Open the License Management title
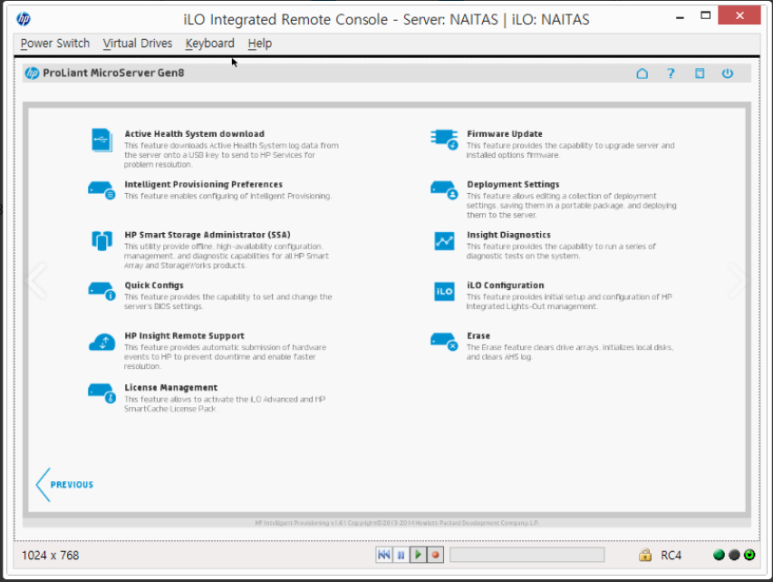The image size is (773, 582). click(171, 388)
